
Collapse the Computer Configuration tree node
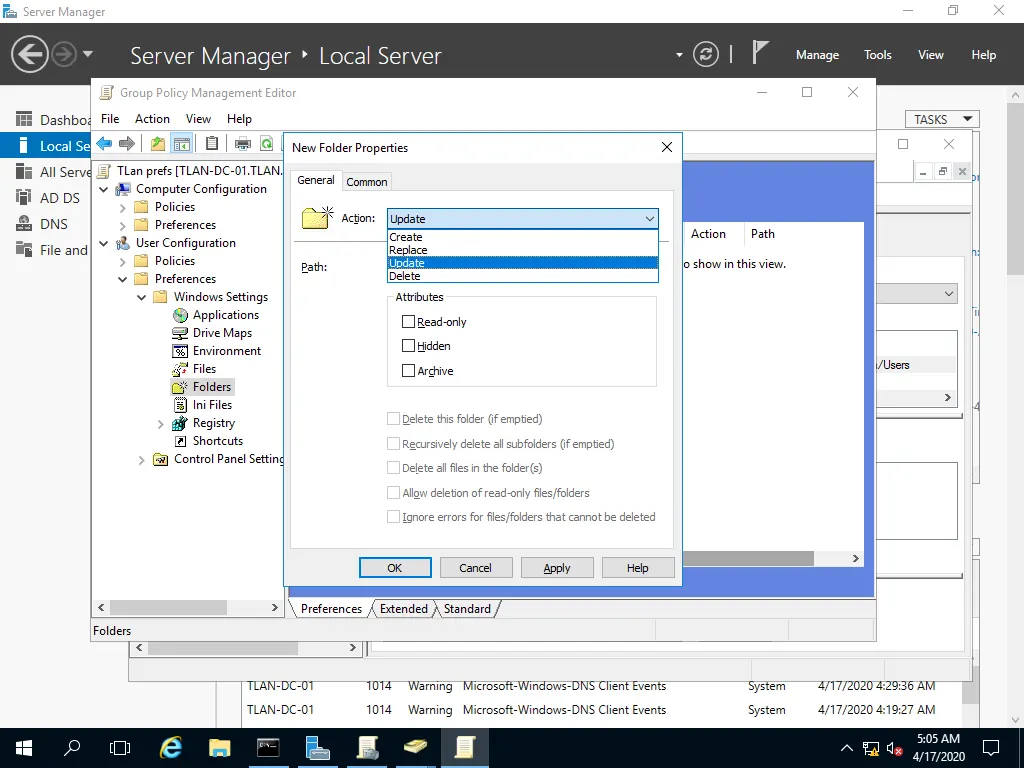[104, 189]
